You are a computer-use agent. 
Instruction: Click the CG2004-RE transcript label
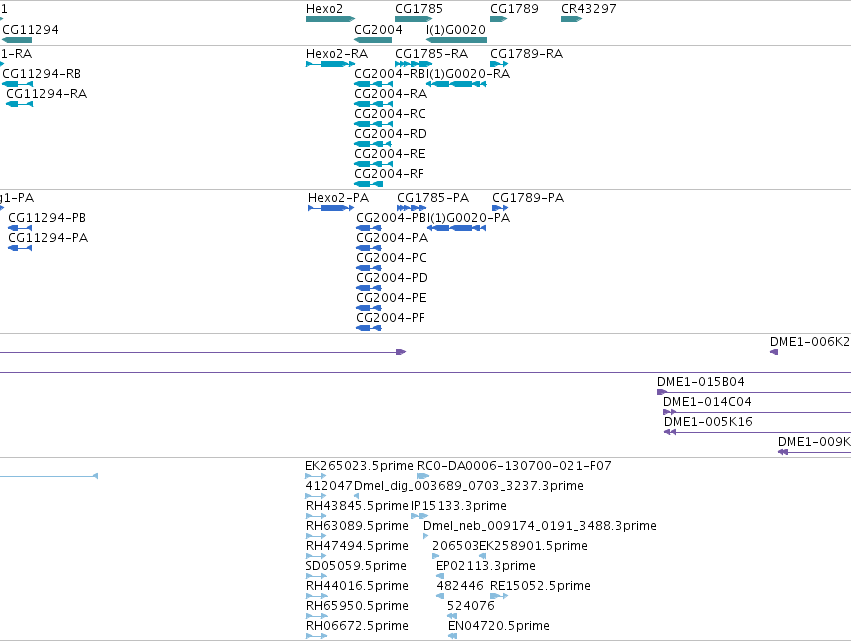click(x=390, y=154)
